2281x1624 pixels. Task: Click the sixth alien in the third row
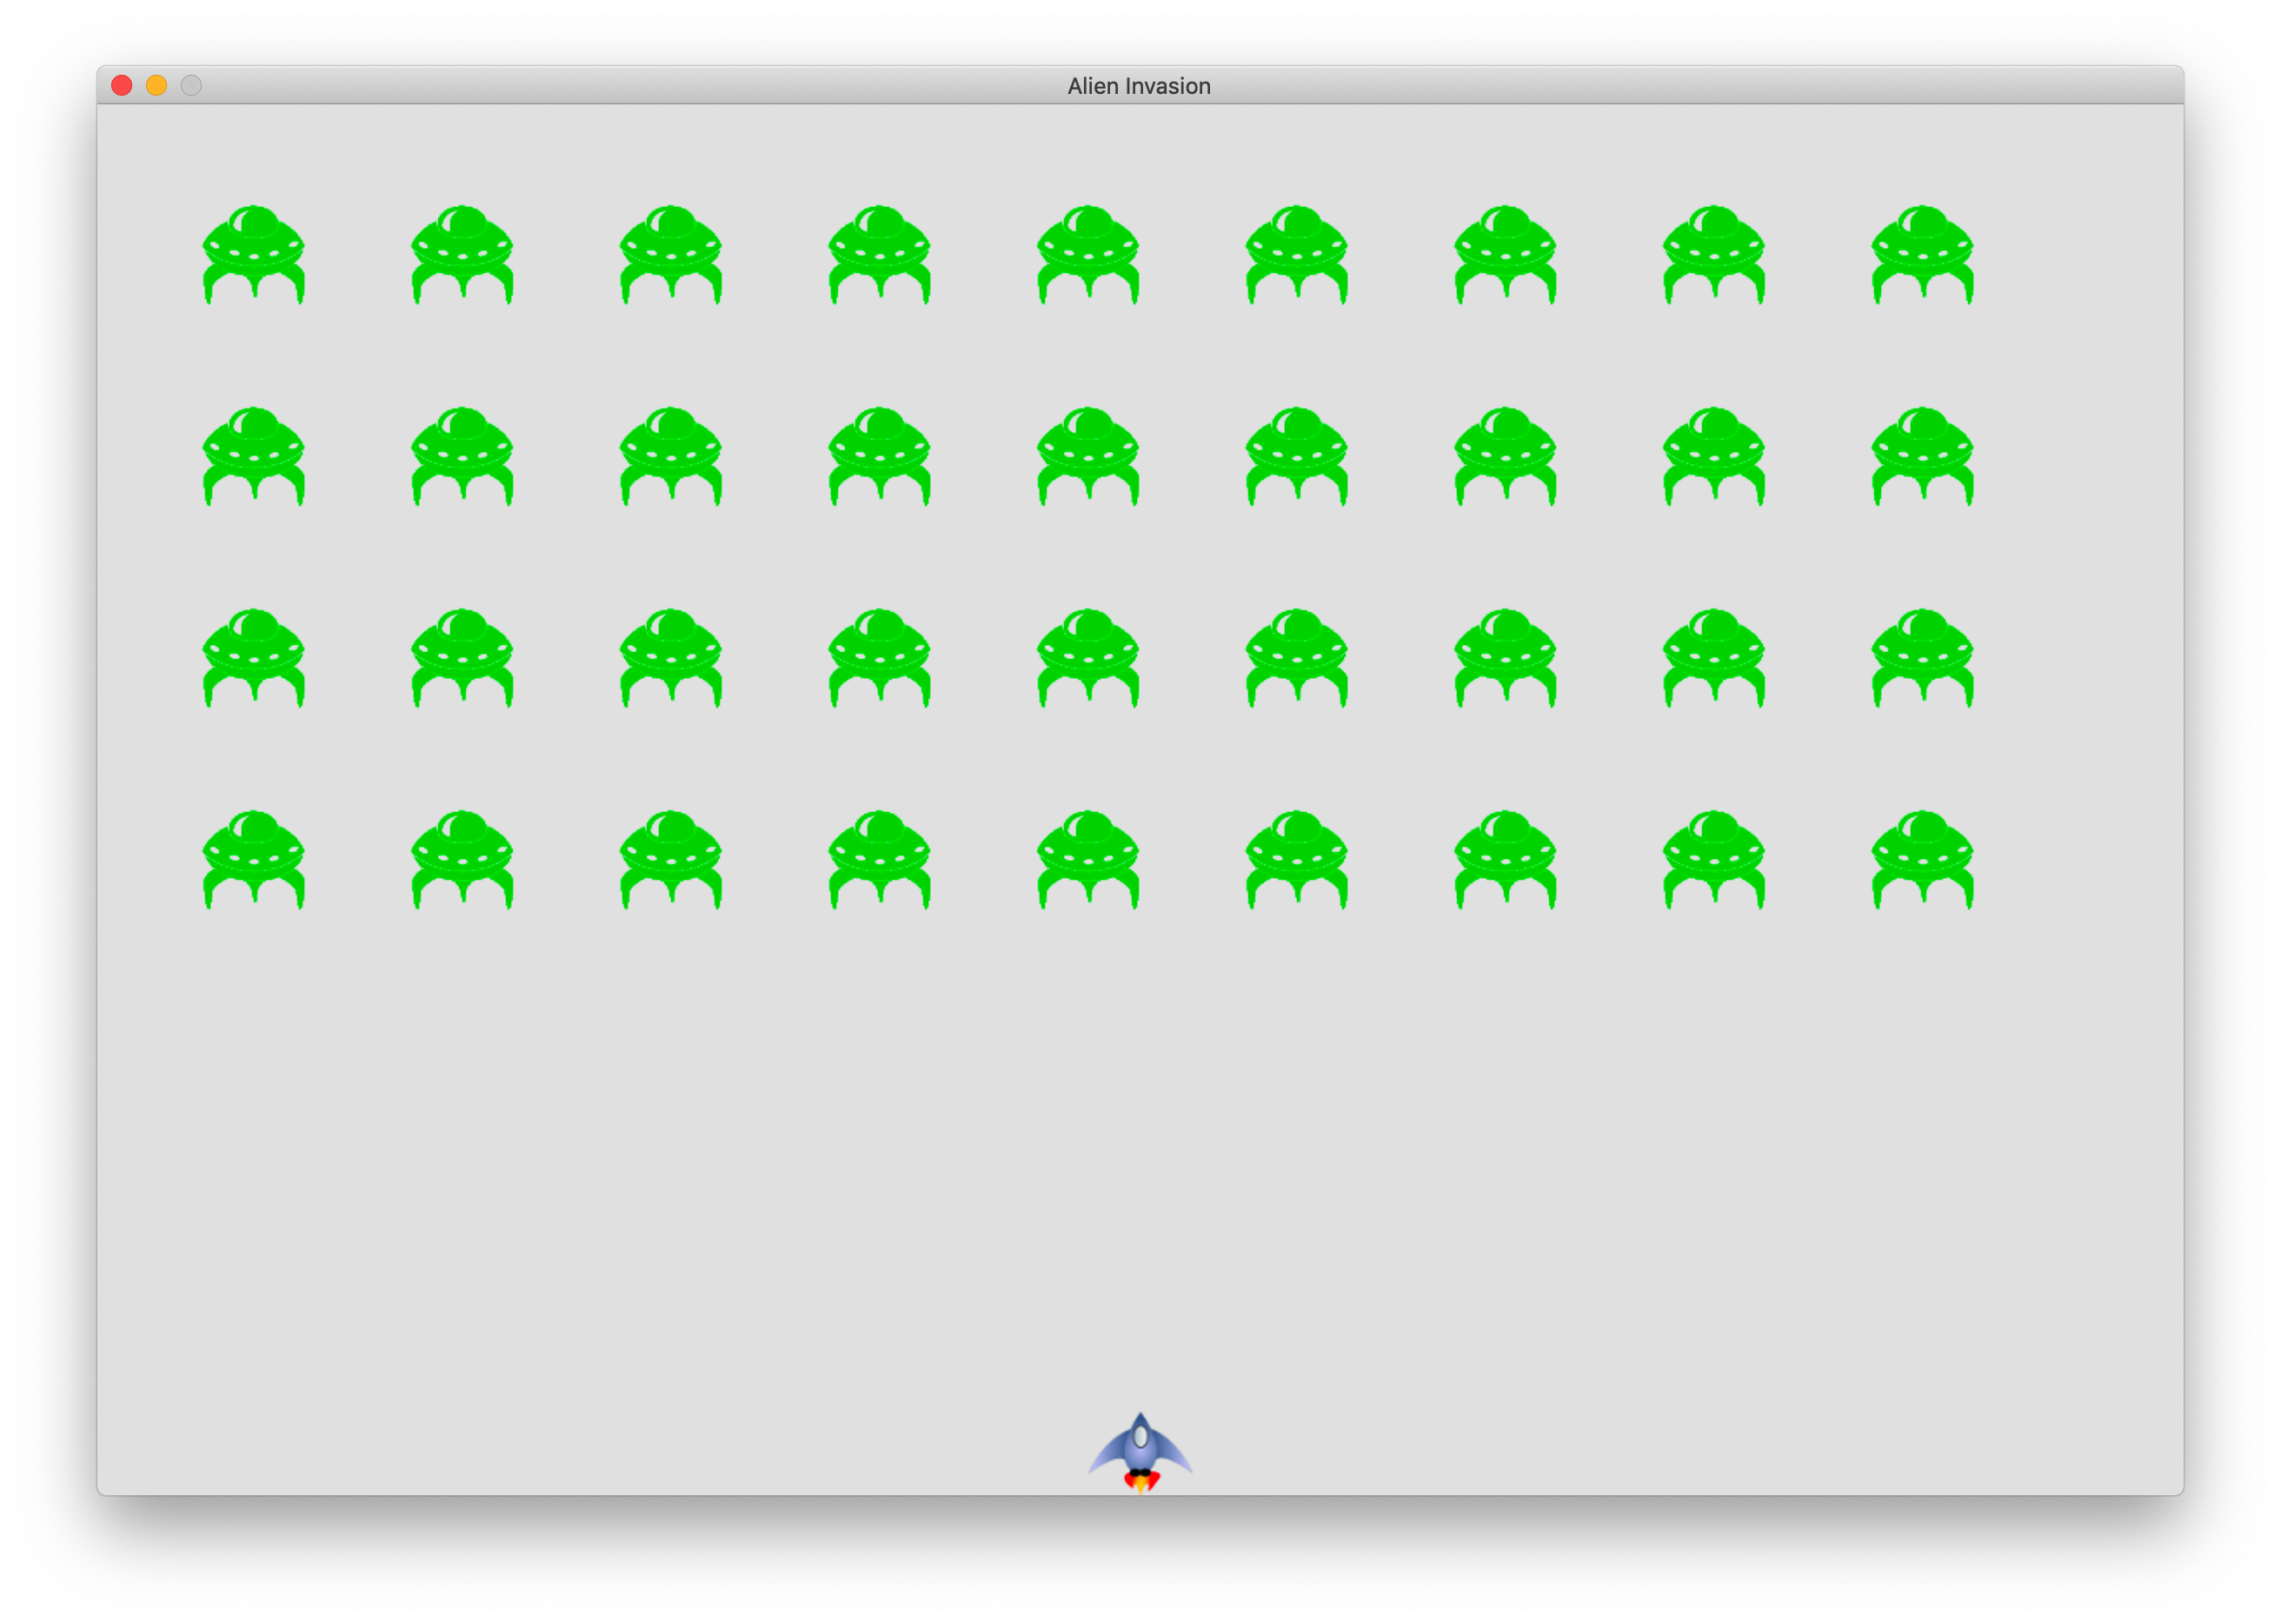click(1297, 657)
